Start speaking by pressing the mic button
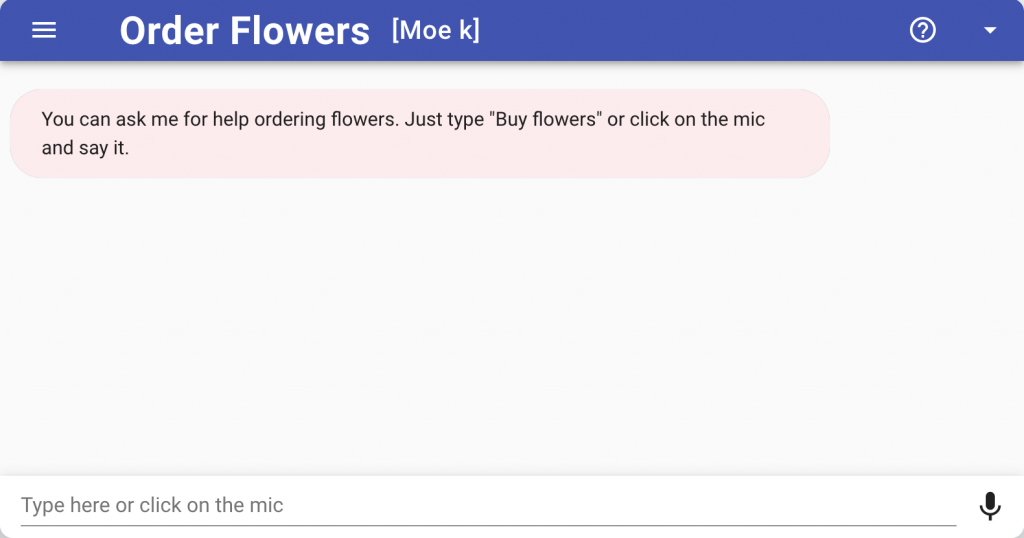Viewport: 1024px width, 538px height. pyautogui.click(x=989, y=505)
